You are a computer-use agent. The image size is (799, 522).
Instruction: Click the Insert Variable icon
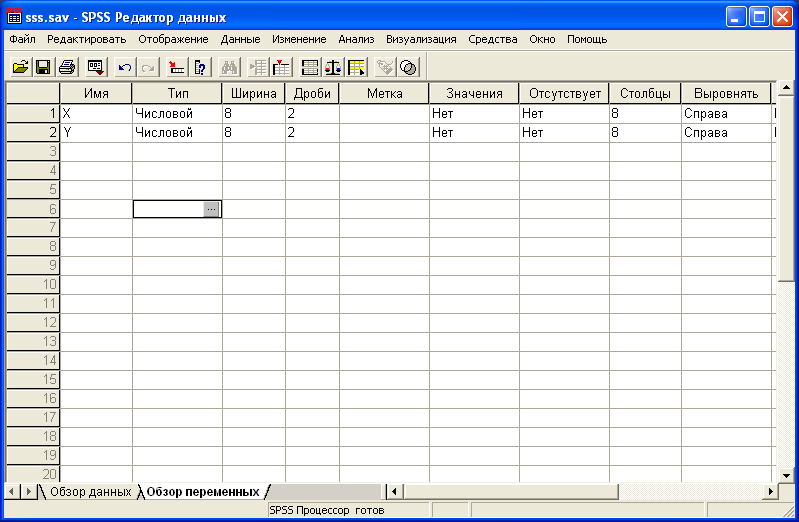point(281,67)
